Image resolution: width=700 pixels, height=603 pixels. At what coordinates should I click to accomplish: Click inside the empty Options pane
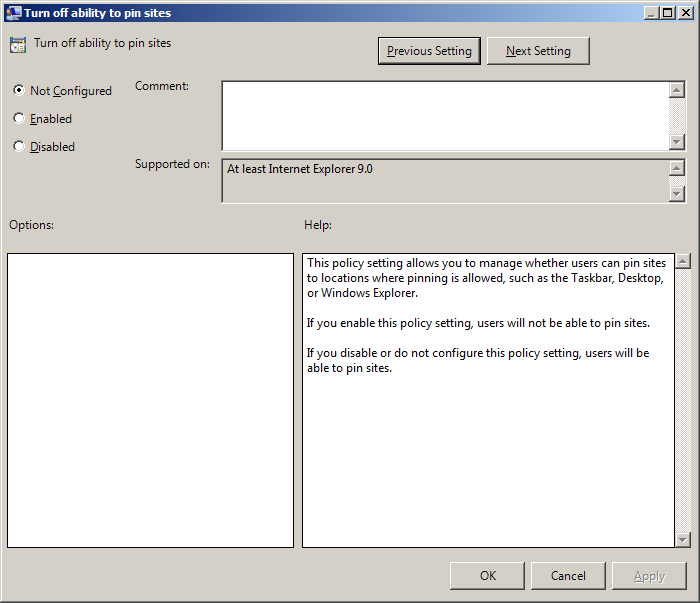click(x=150, y=400)
